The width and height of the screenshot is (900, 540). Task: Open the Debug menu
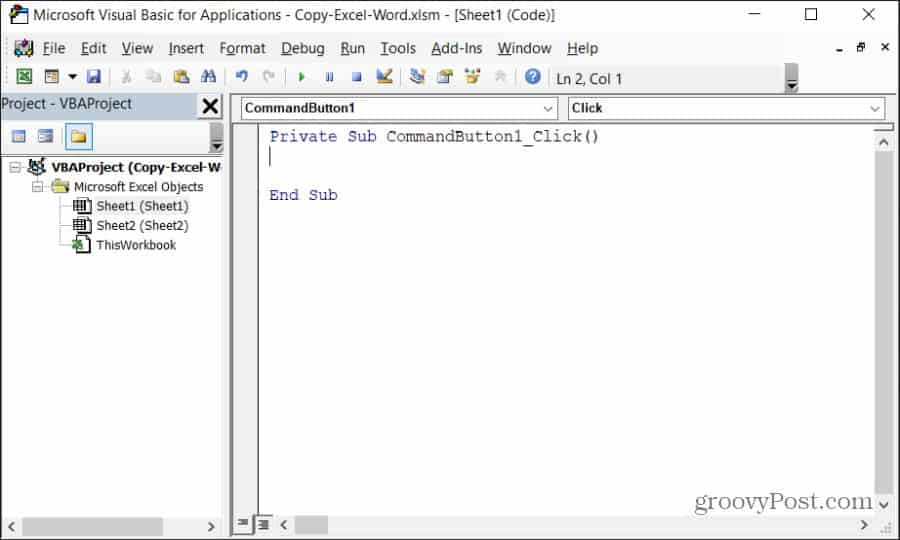[x=302, y=49]
